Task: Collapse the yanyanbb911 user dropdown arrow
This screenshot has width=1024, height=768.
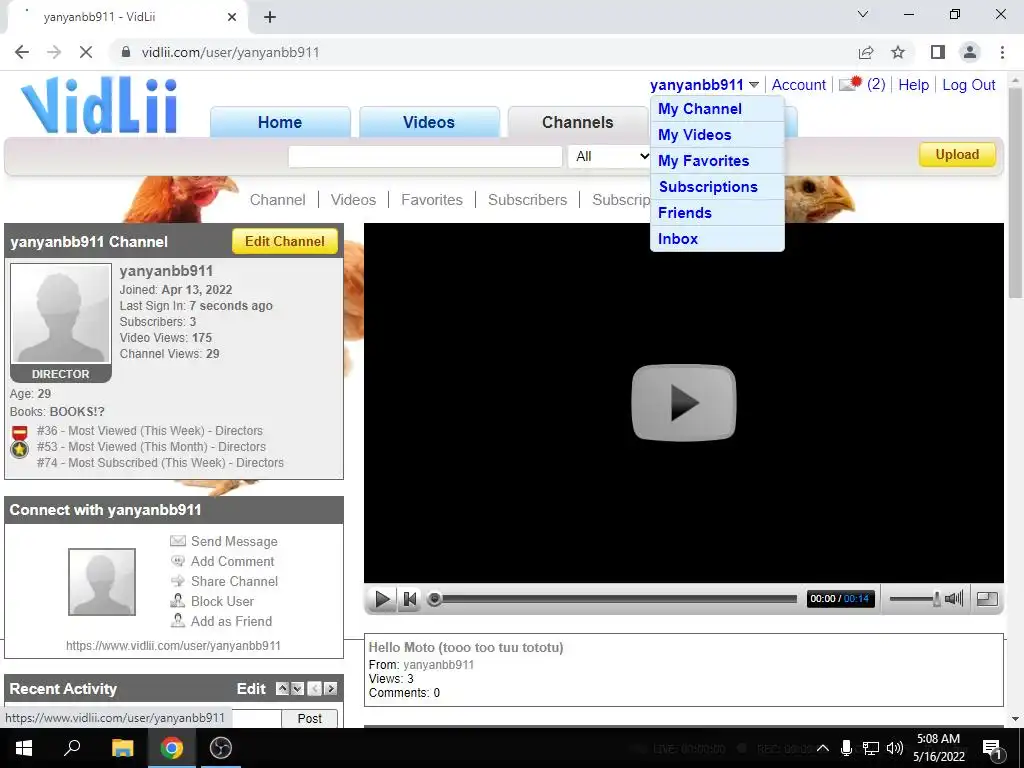Action: tap(754, 85)
